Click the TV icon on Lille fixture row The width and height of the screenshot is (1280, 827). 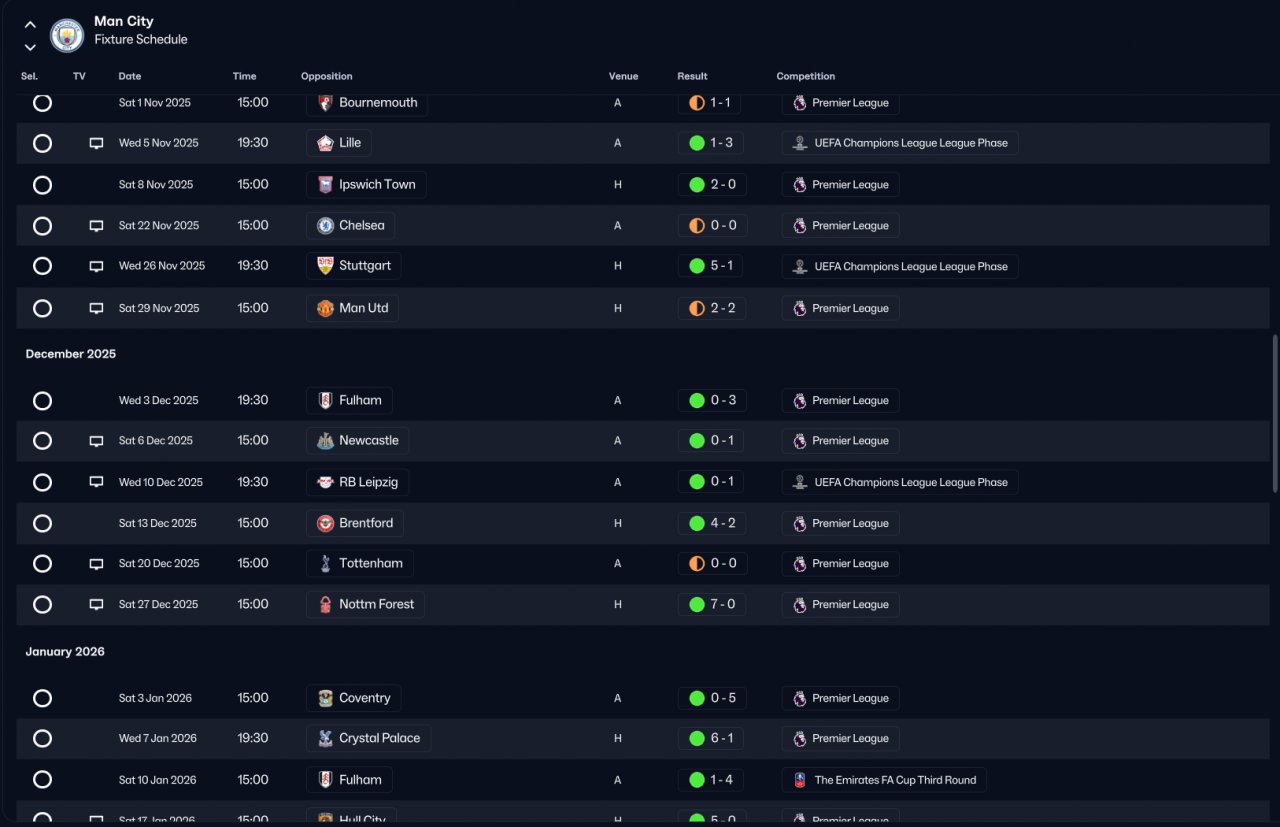tap(96, 143)
